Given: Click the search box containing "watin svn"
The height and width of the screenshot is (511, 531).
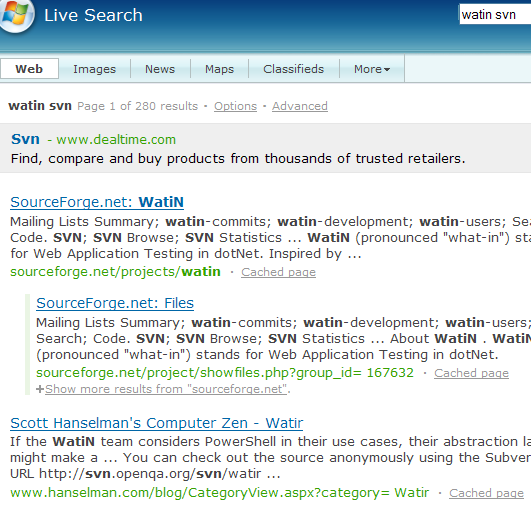Looking at the screenshot, I should coord(495,15).
